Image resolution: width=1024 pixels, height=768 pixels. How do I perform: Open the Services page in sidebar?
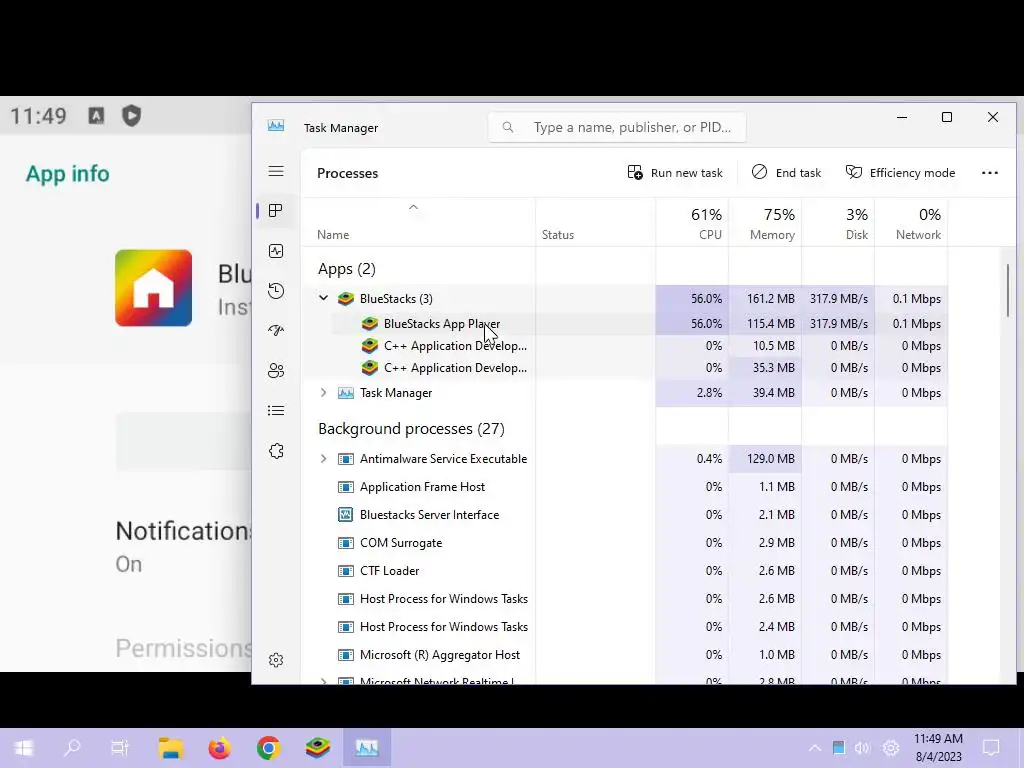tap(276, 451)
